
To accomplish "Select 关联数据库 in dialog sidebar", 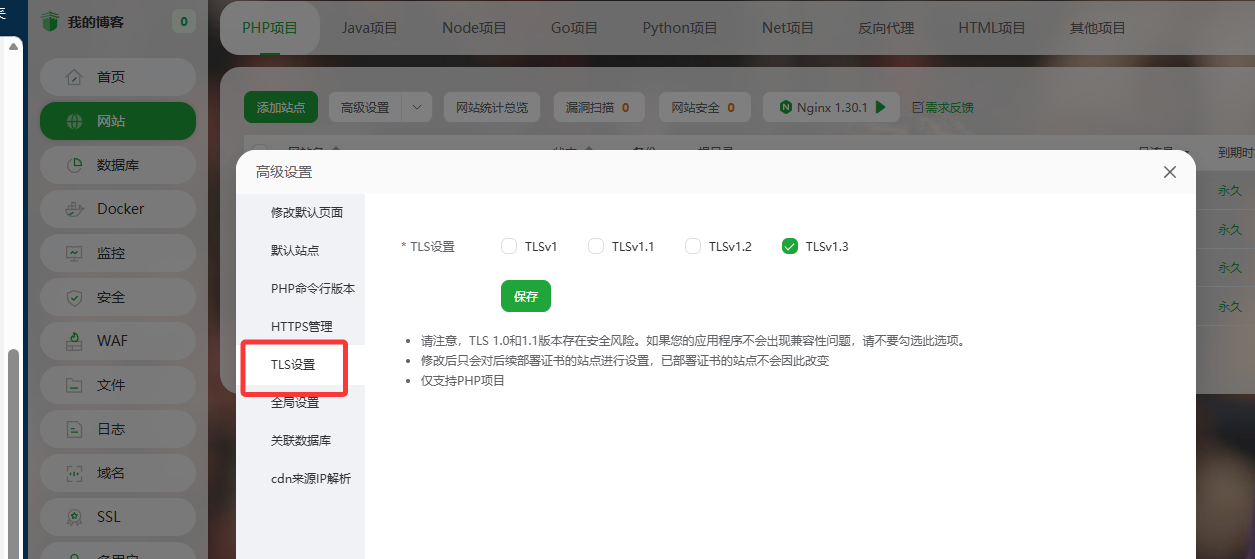I will (x=300, y=440).
